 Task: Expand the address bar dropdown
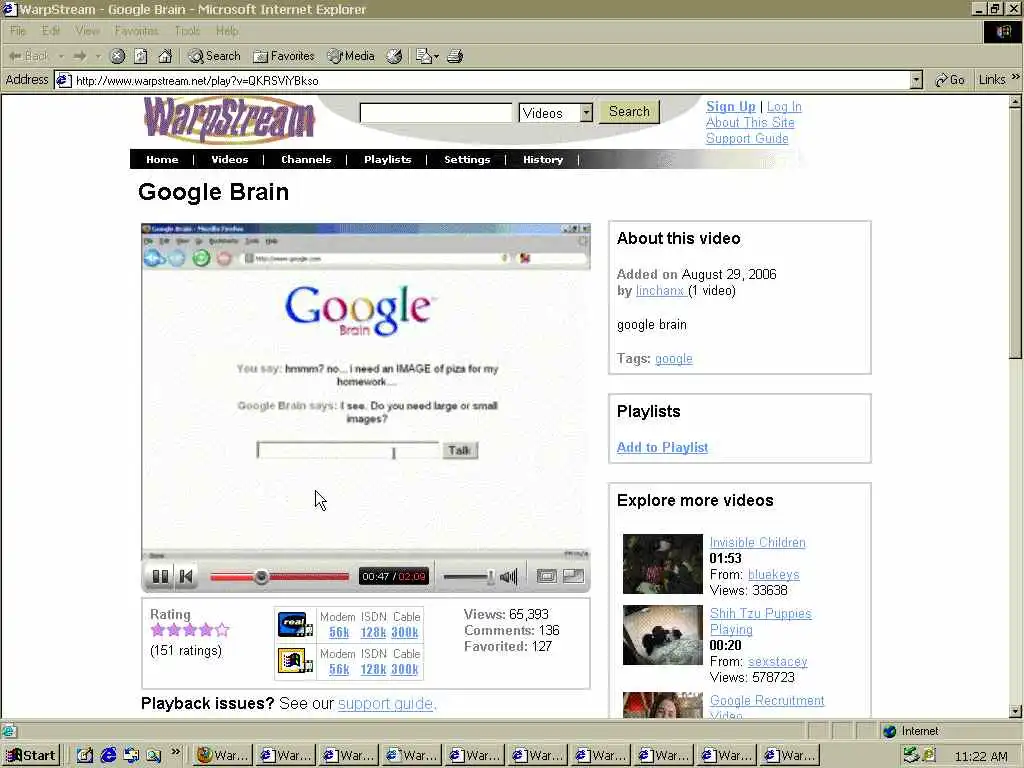916,80
